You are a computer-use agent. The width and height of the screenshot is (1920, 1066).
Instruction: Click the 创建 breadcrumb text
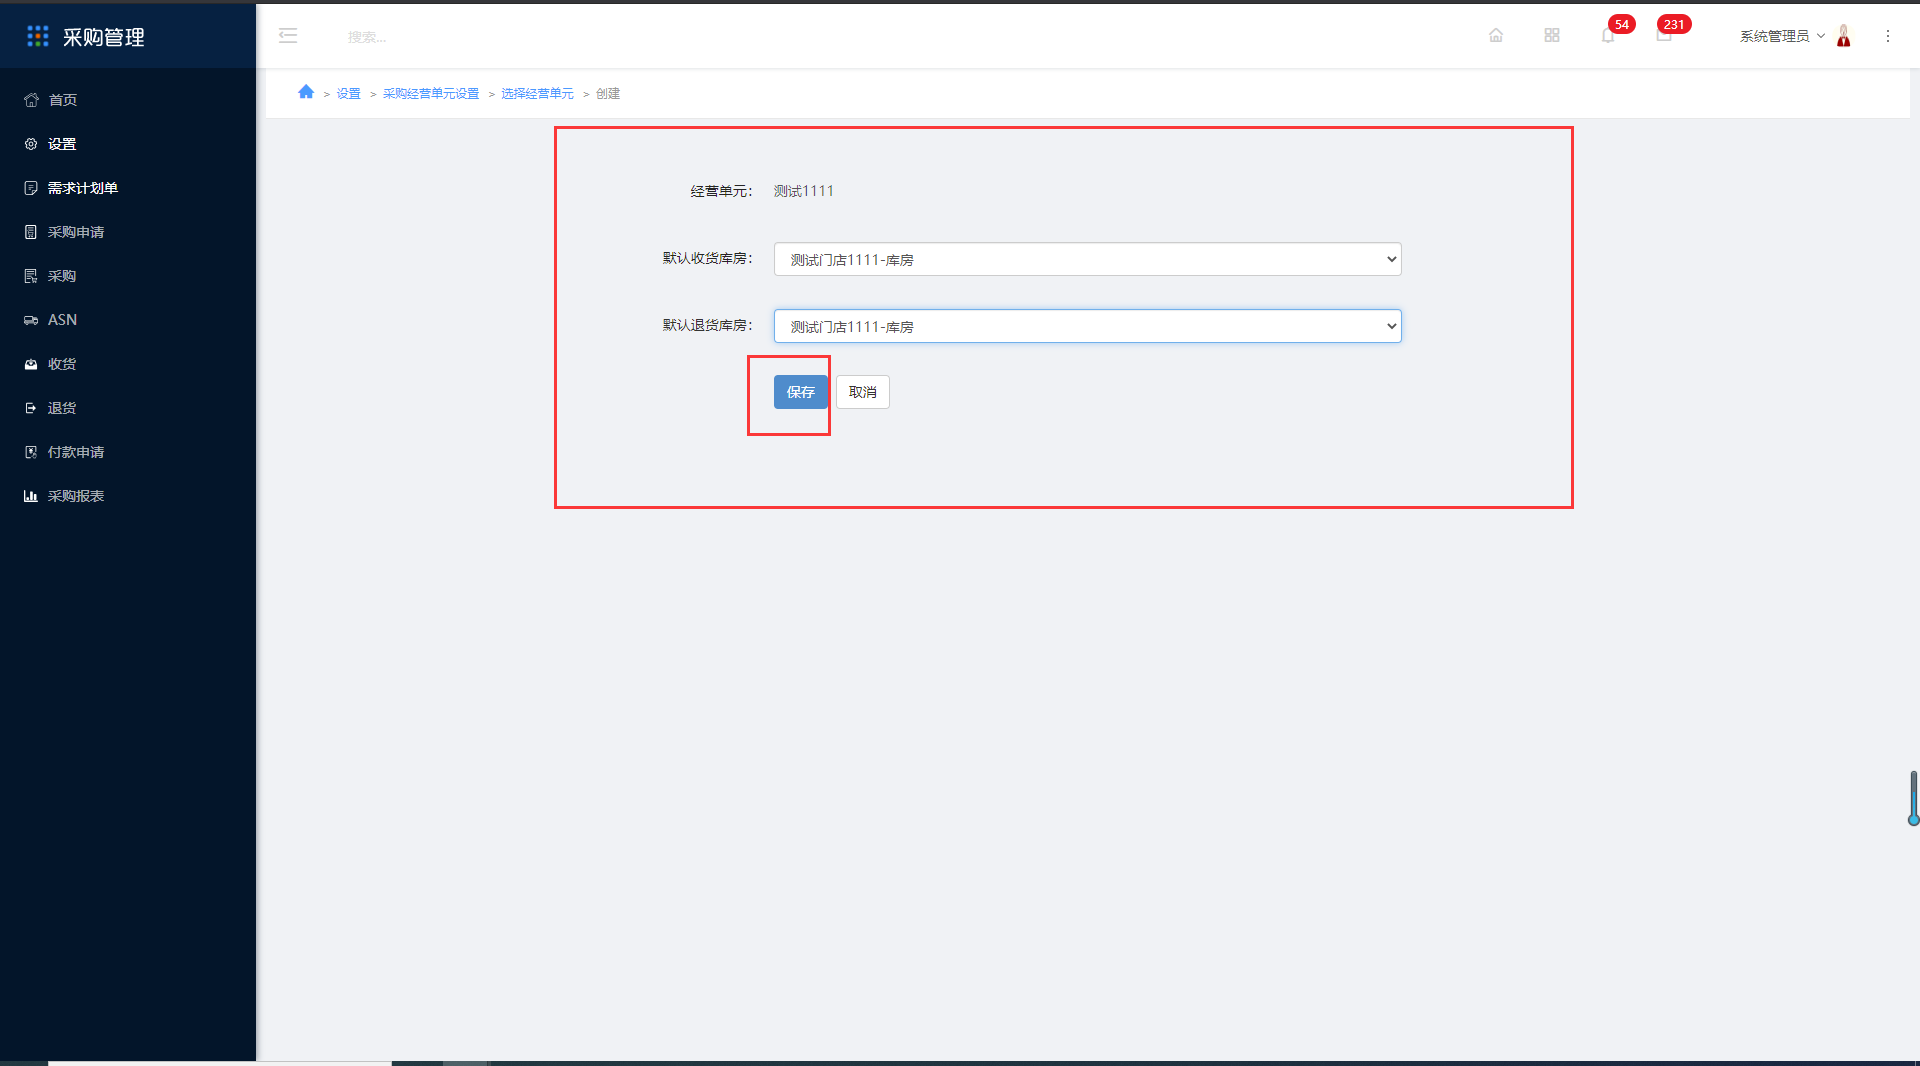coord(608,94)
